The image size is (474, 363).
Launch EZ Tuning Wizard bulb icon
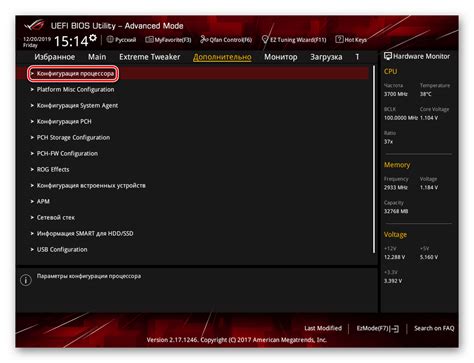265,40
